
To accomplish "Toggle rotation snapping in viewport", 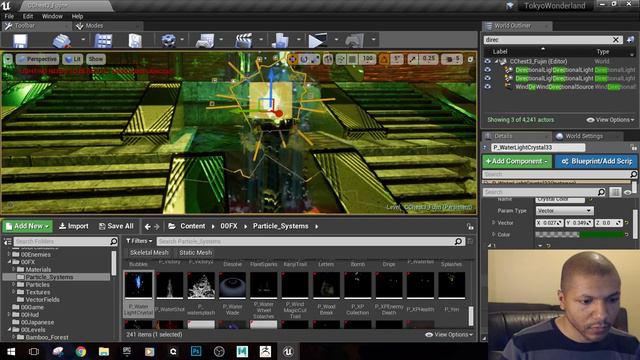I will (x=384, y=60).
